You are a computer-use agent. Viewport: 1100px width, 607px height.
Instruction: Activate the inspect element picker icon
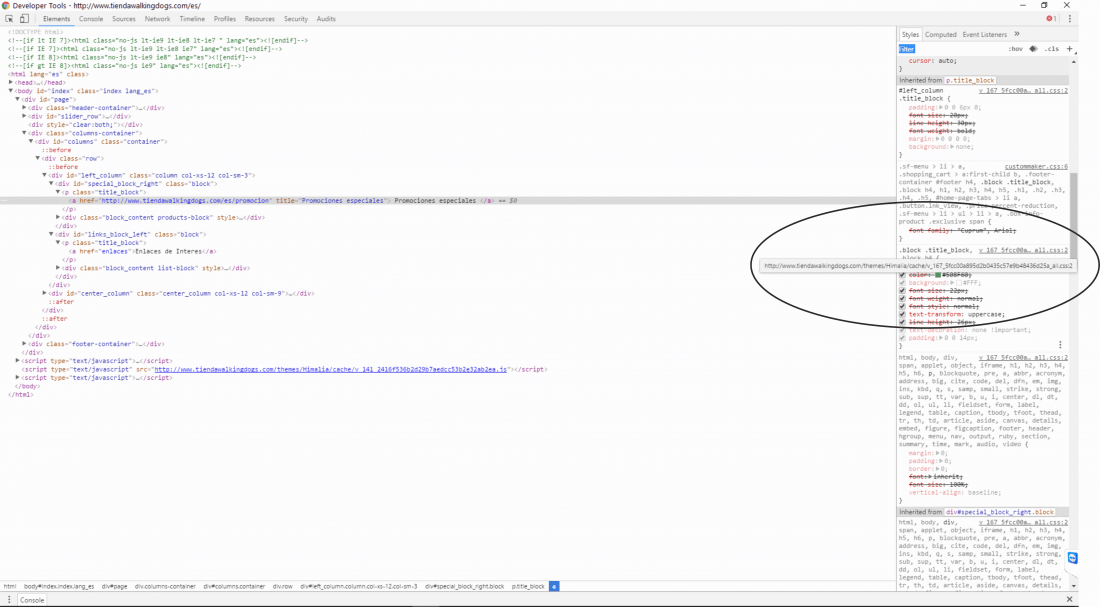9,19
